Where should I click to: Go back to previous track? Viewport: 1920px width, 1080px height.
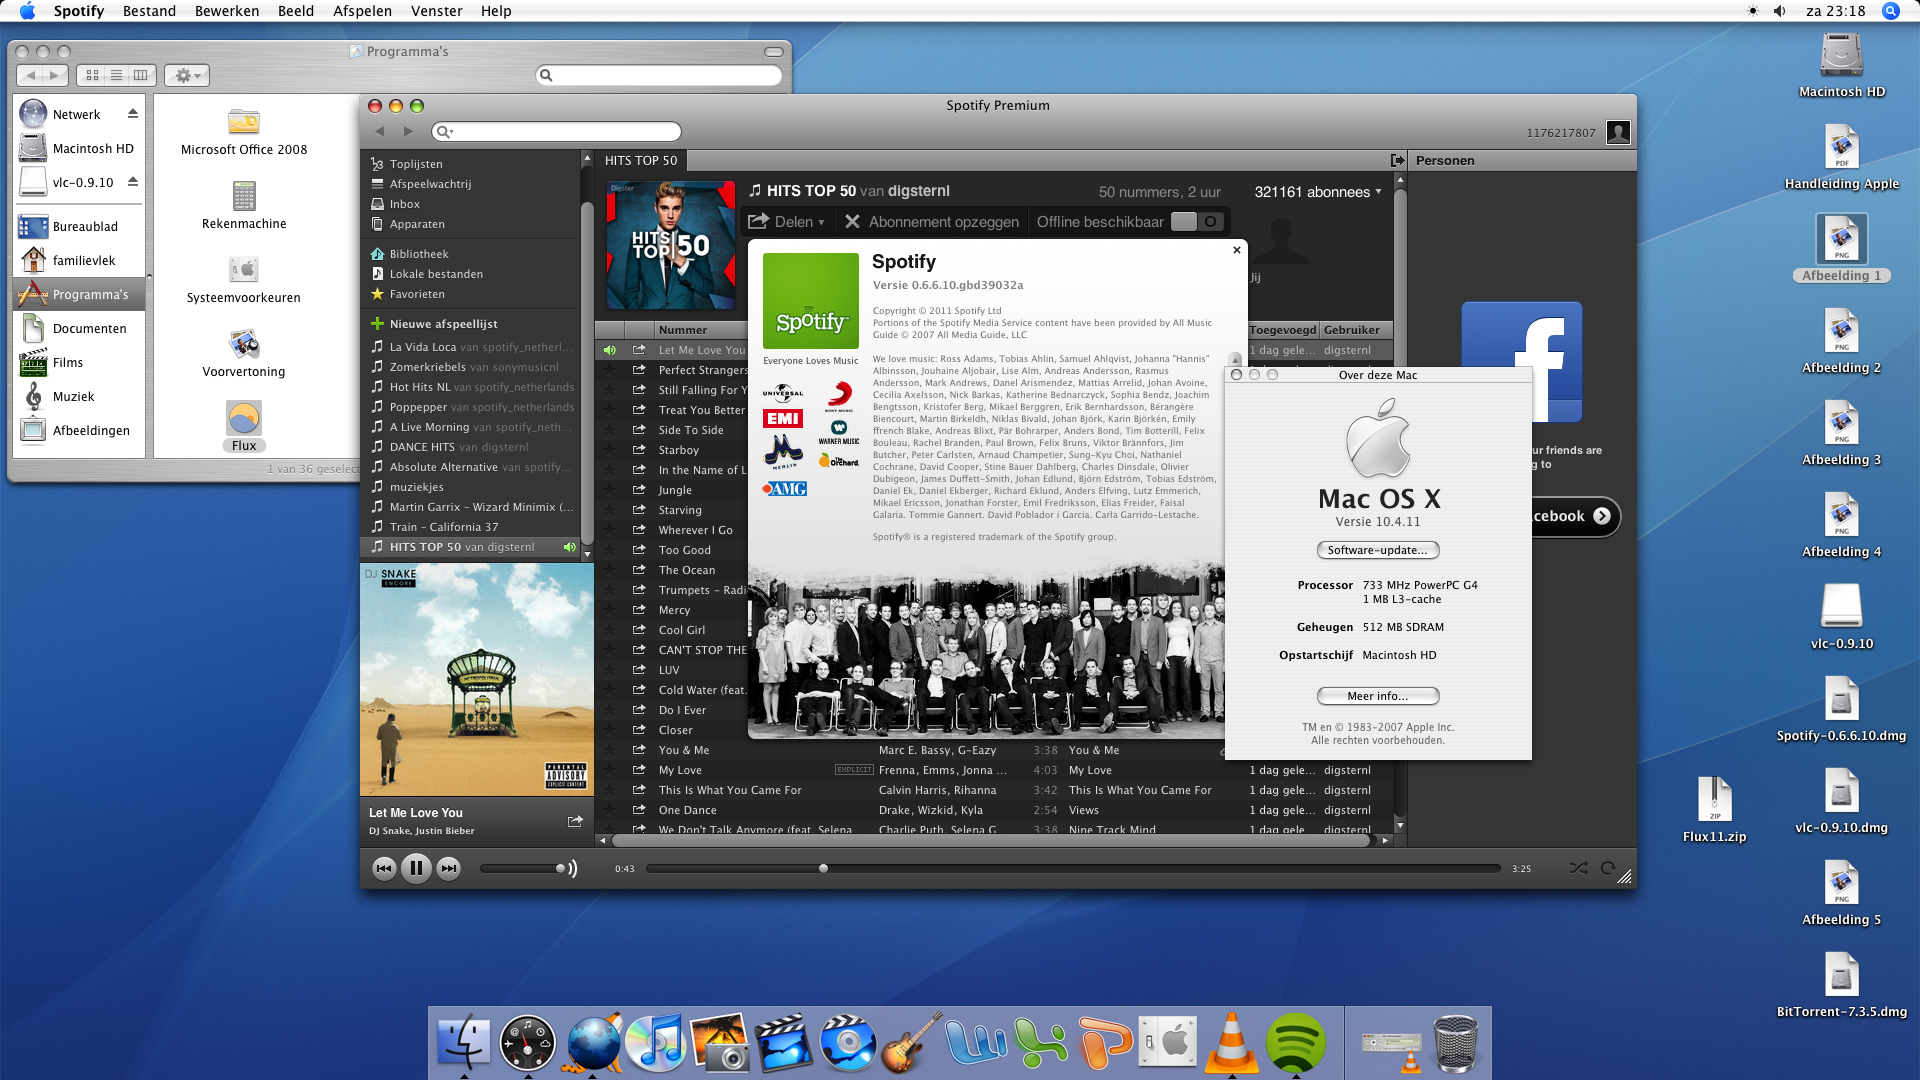[384, 868]
